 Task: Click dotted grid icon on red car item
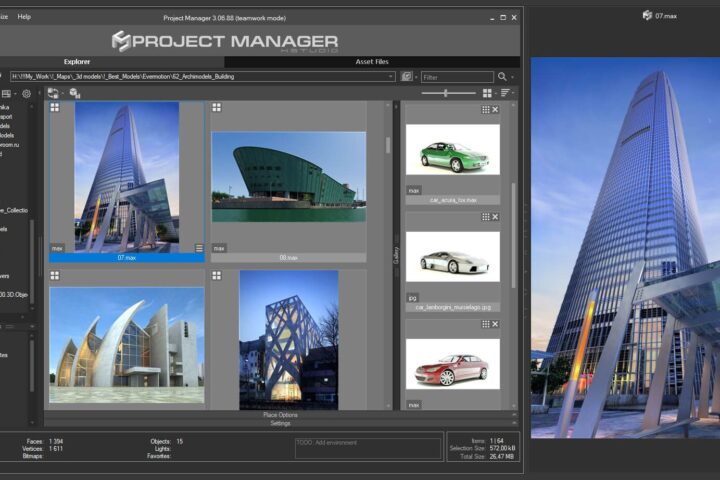485,324
